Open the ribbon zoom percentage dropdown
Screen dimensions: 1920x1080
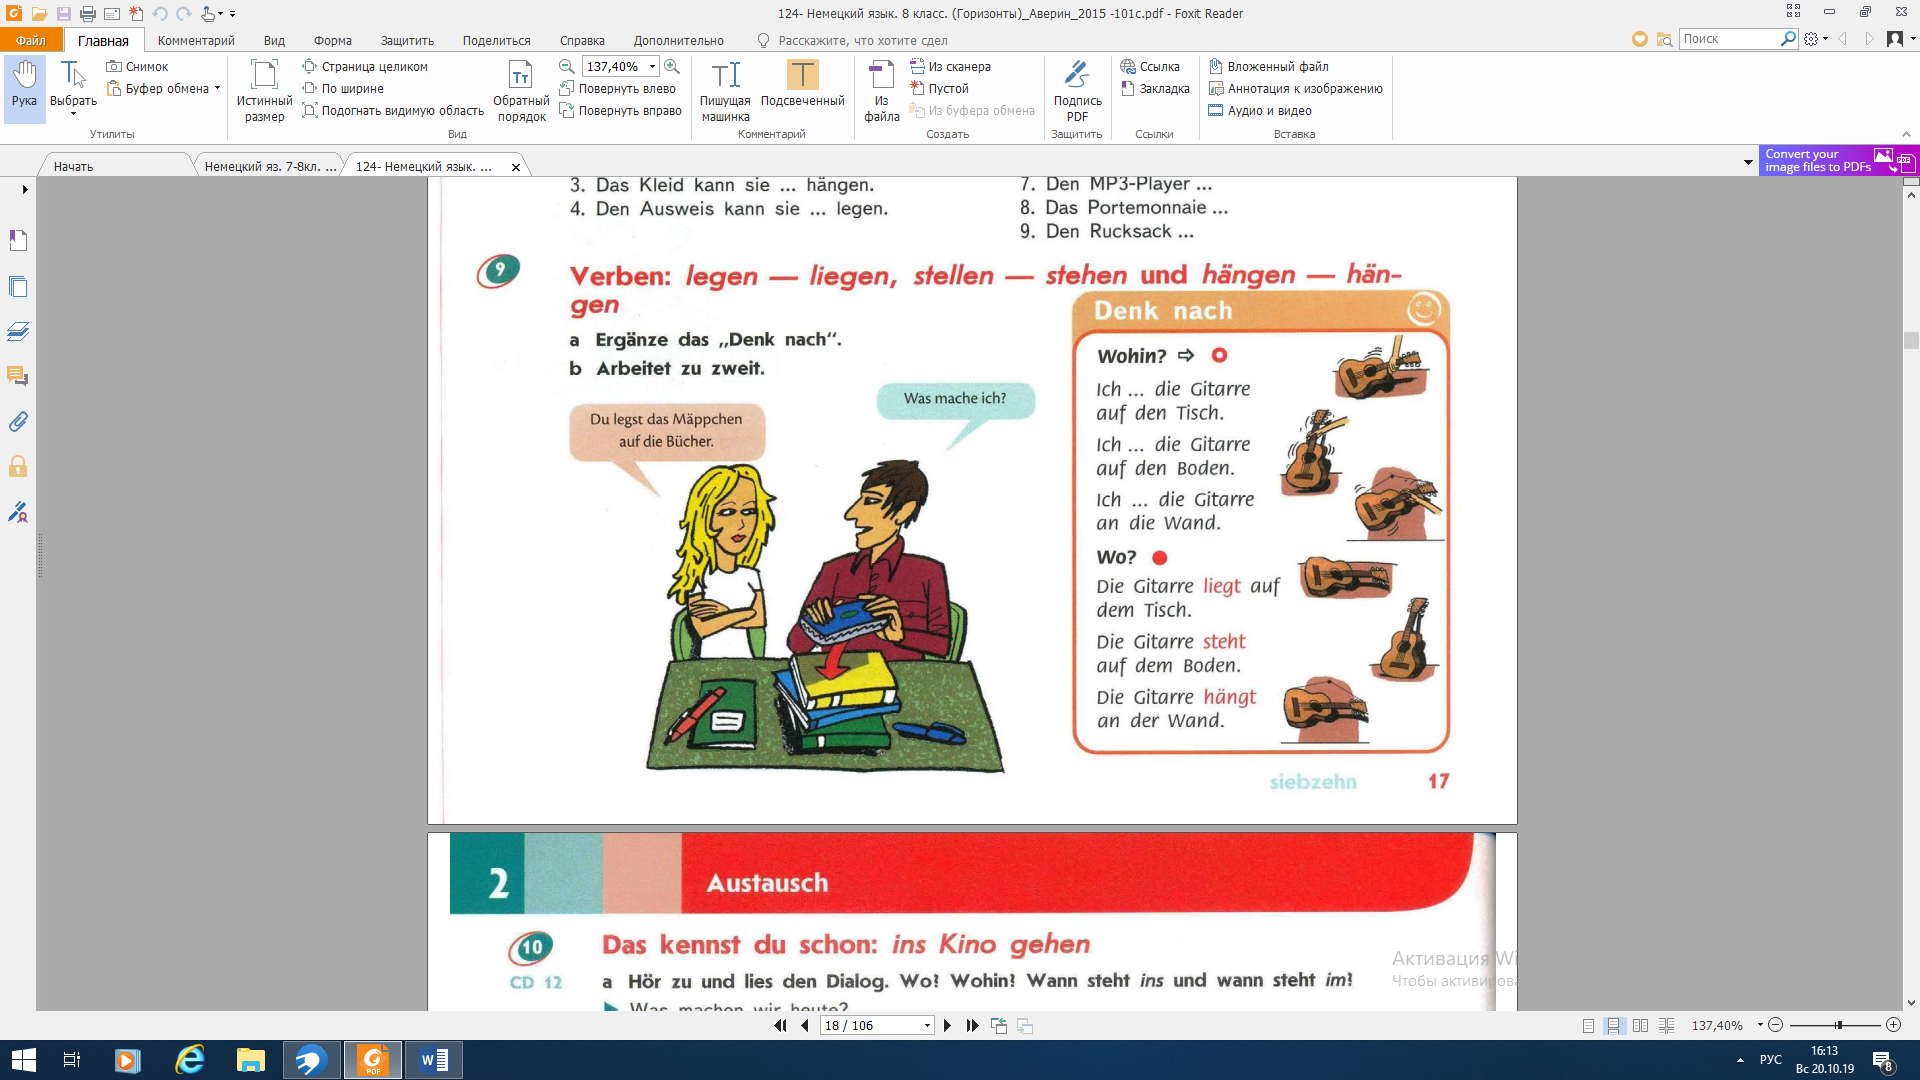pos(653,67)
